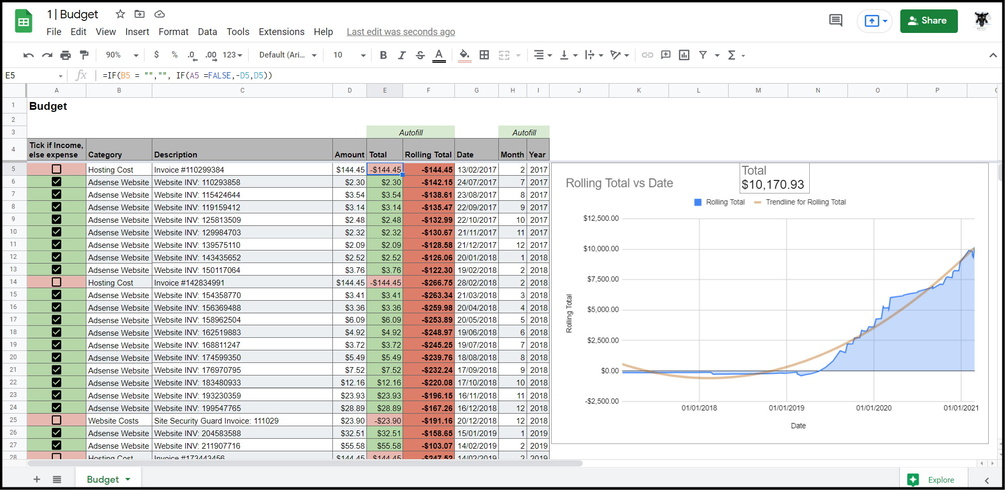Insert chart icon in toolbar
Viewport: 1005px width, 490px height.
point(684,55)
